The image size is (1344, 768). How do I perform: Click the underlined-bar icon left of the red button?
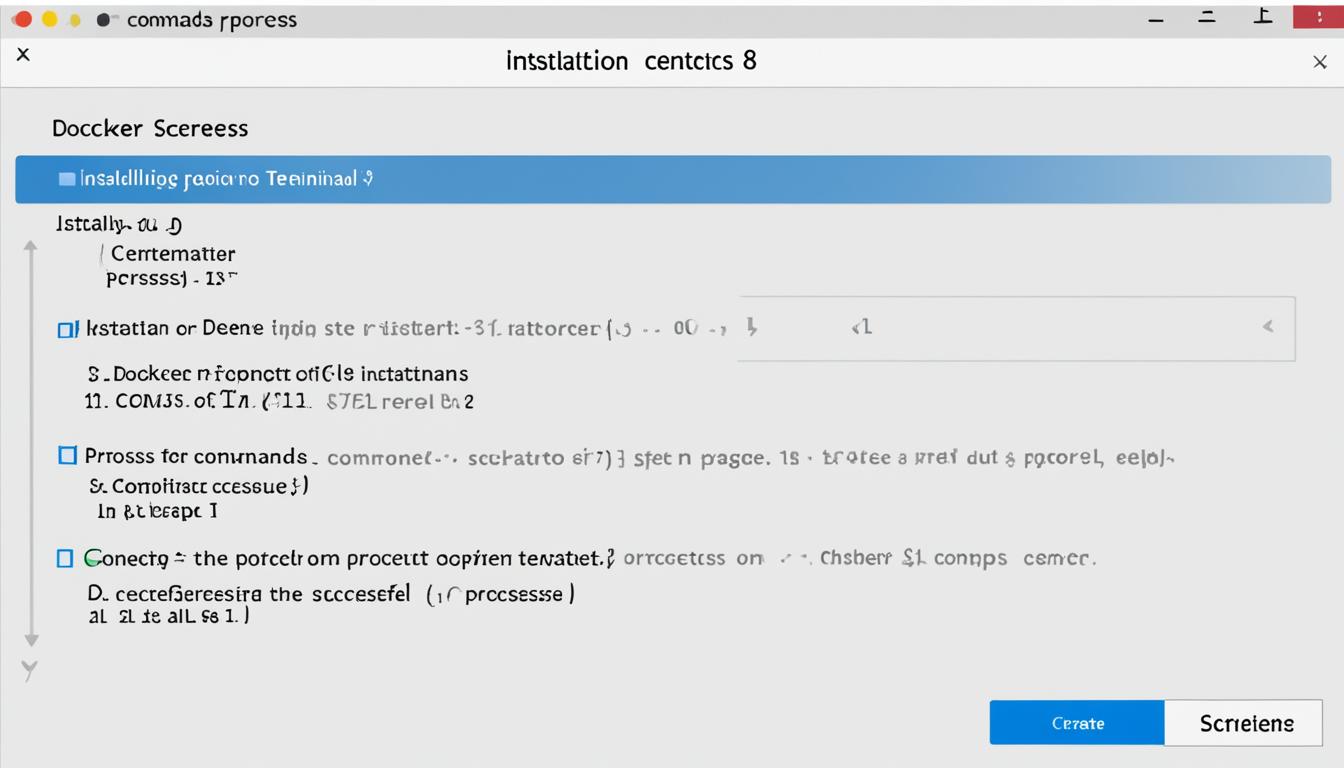[x=1263, y=17]
